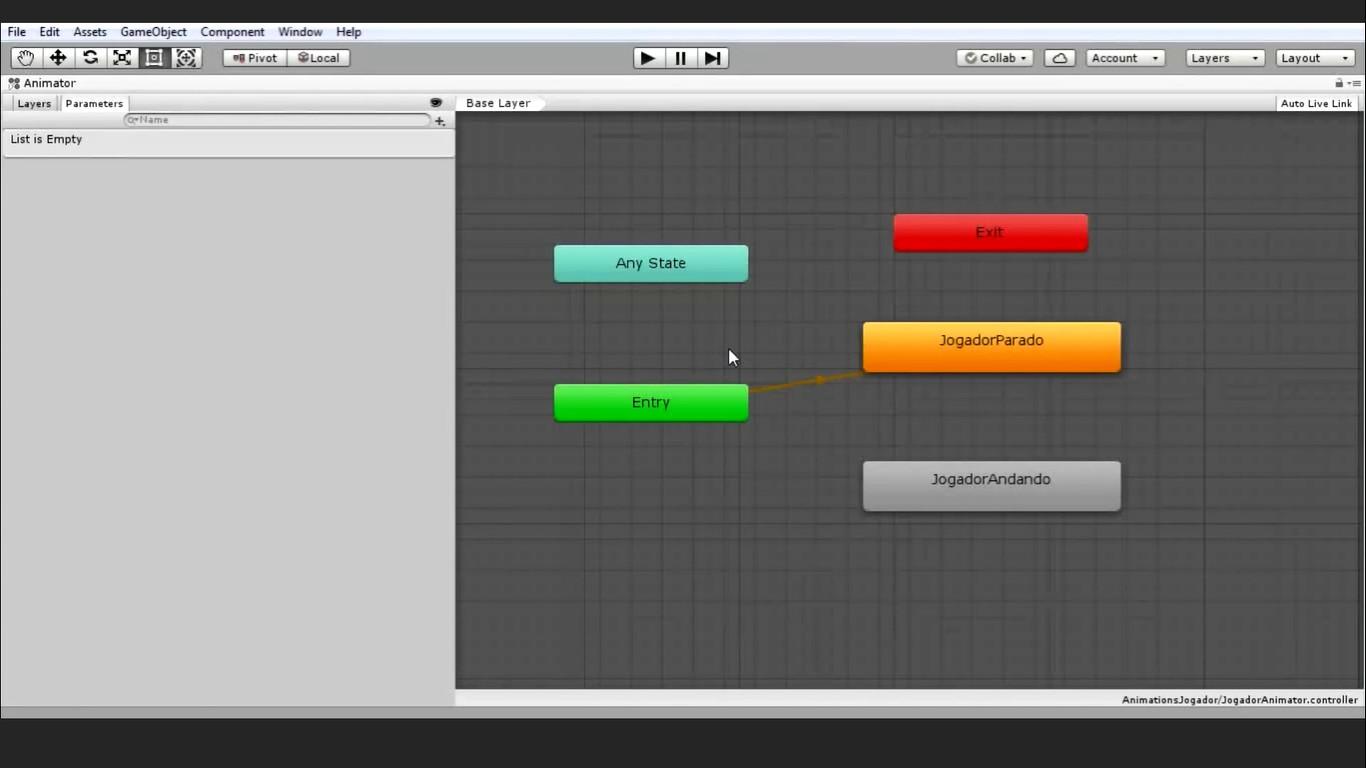
Task: Select the JogadorAndando state node
Action: pos(991,486)
